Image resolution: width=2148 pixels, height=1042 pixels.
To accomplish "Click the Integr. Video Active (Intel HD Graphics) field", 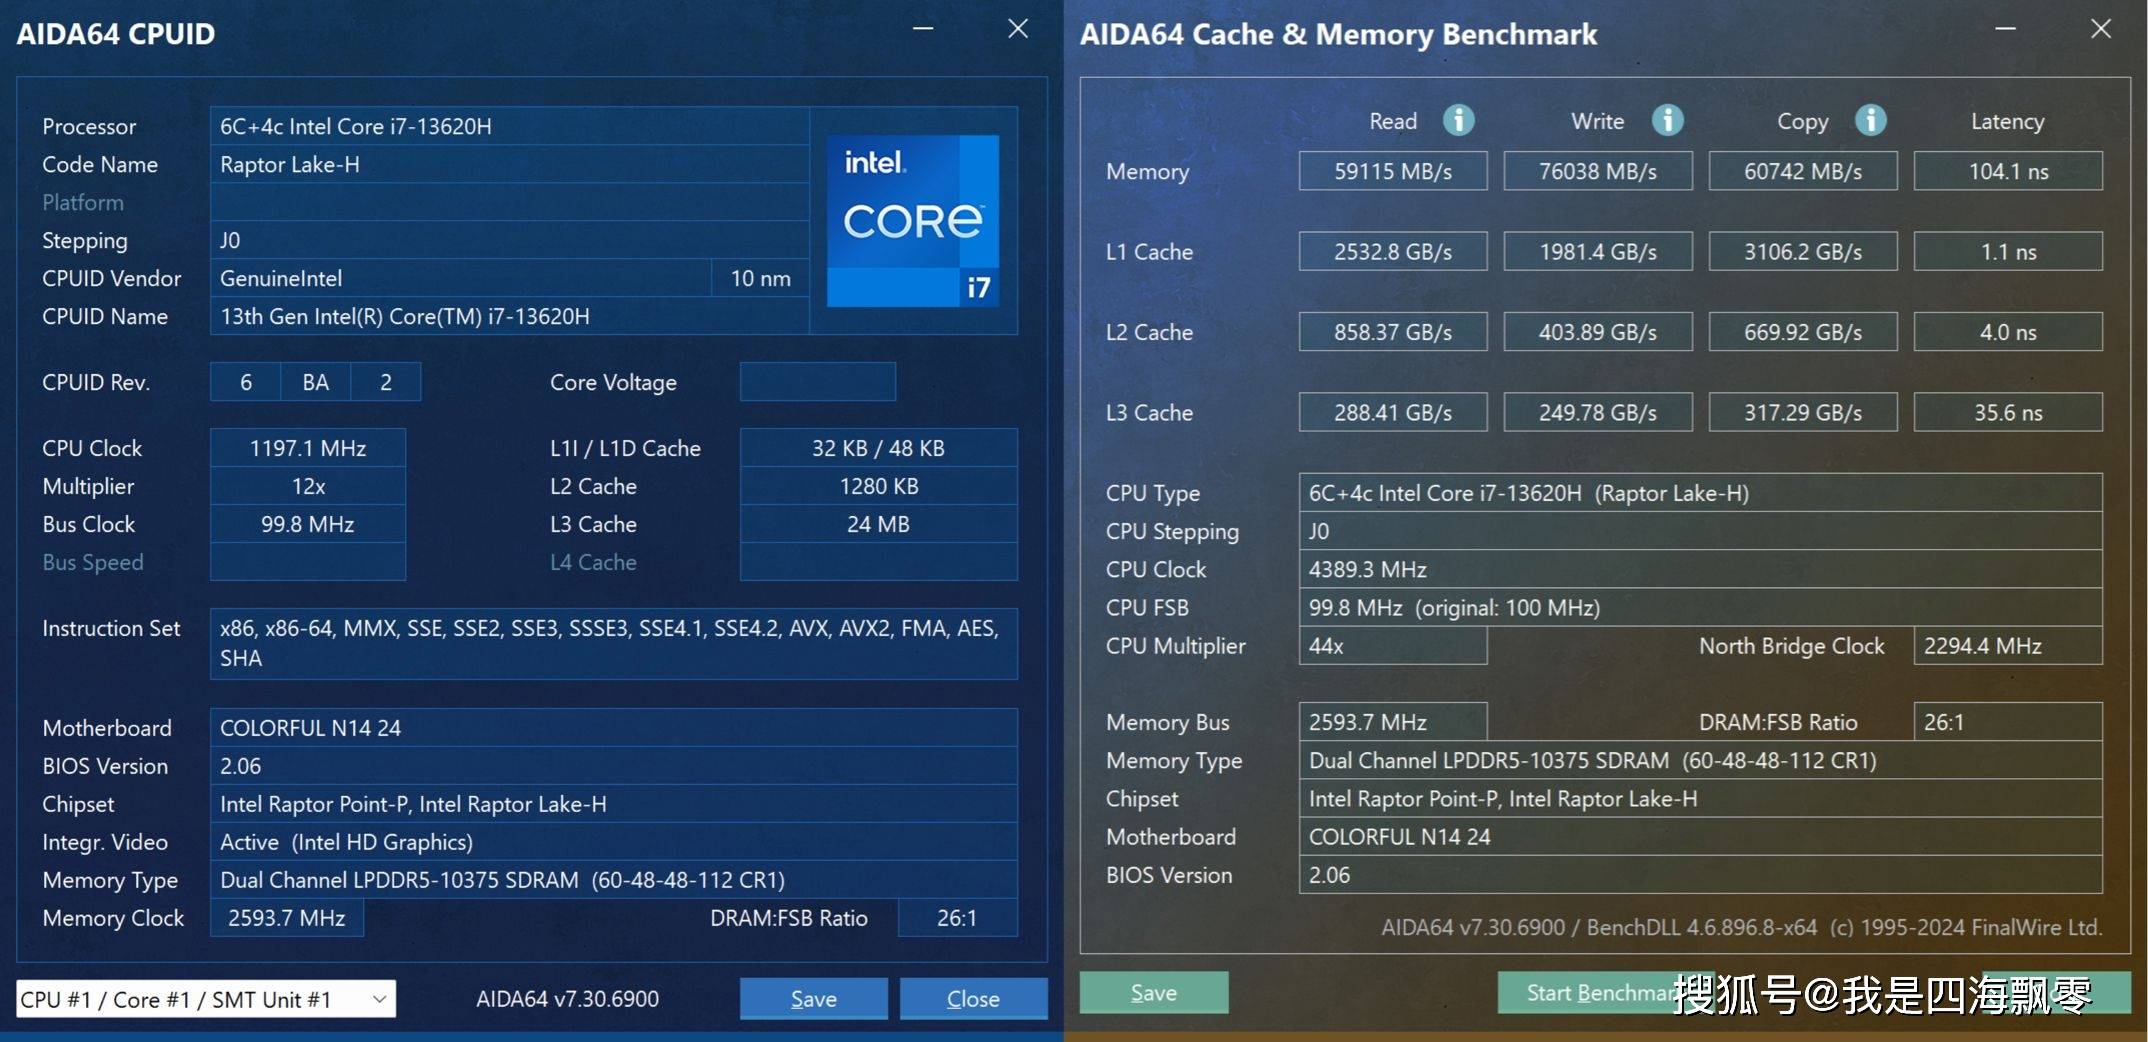I will [x=613, y=842].
